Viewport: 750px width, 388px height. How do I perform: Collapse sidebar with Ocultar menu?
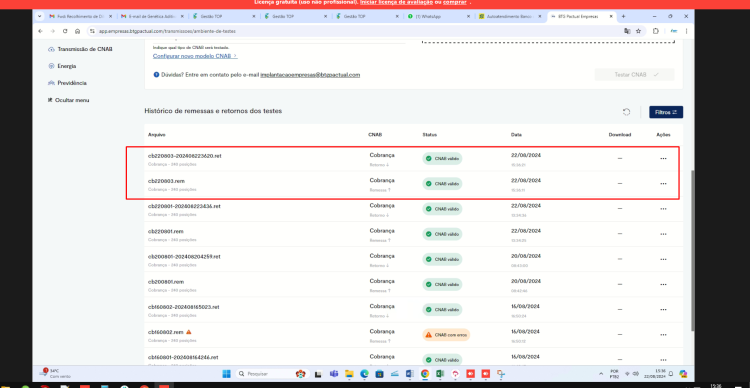point(68,100)
